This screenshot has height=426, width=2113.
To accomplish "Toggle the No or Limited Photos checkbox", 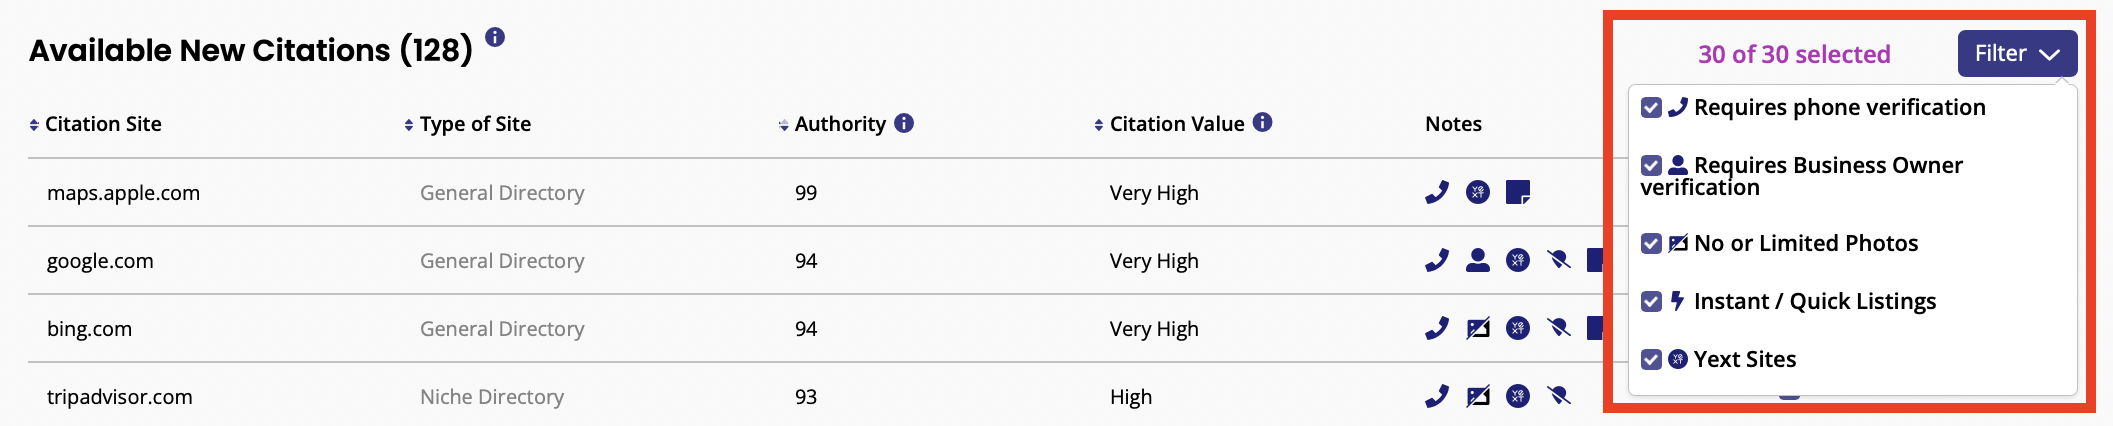I will (x=1652, y=244).
